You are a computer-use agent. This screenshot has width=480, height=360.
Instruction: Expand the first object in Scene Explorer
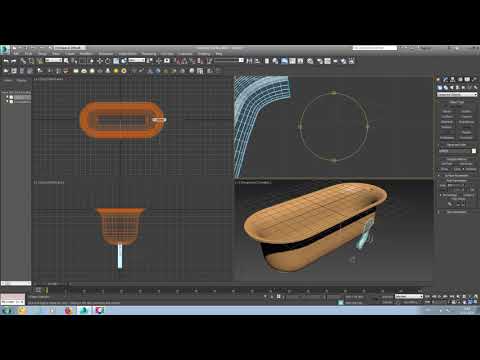7,97
